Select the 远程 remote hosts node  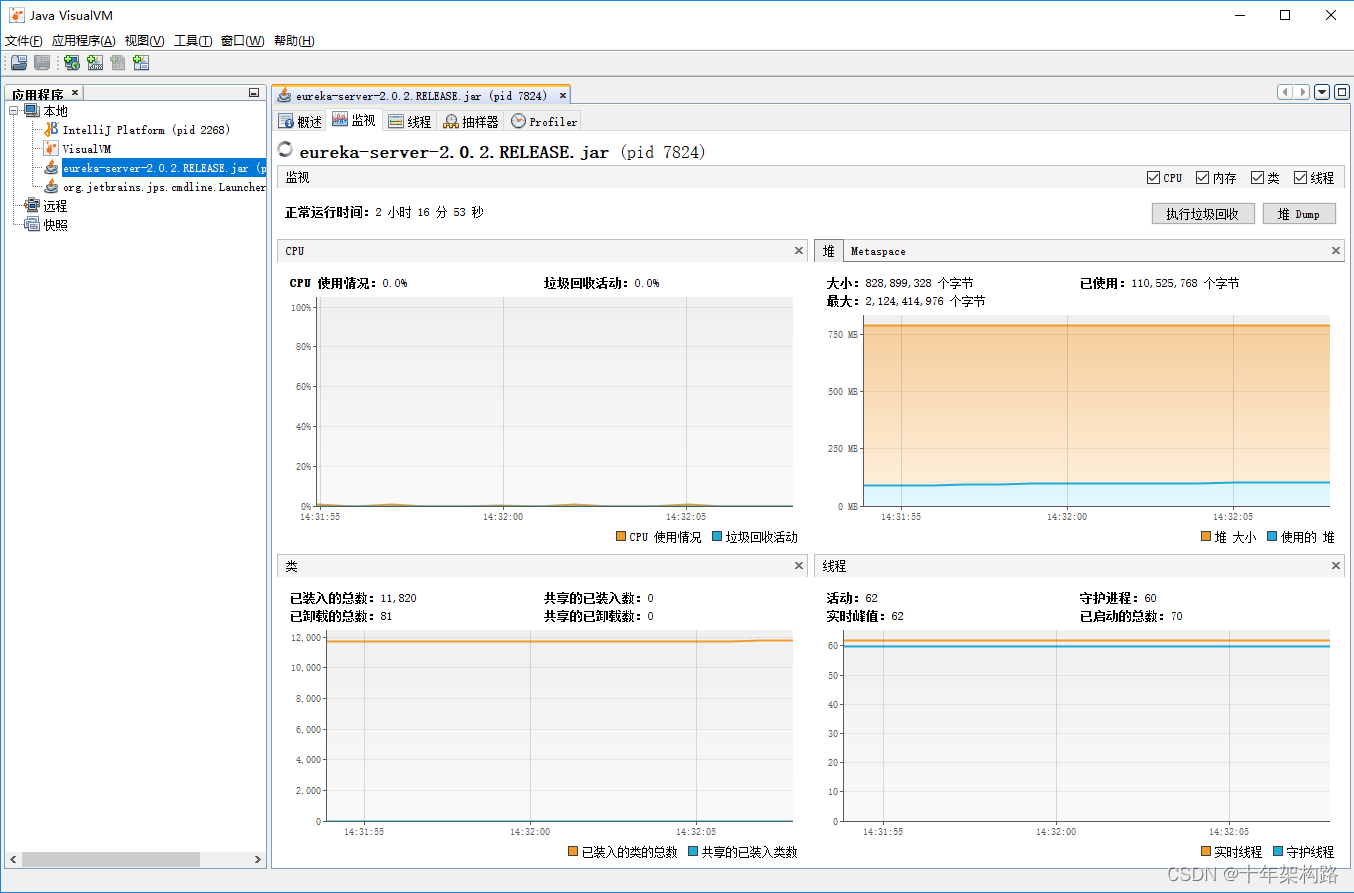coord(55,206)
